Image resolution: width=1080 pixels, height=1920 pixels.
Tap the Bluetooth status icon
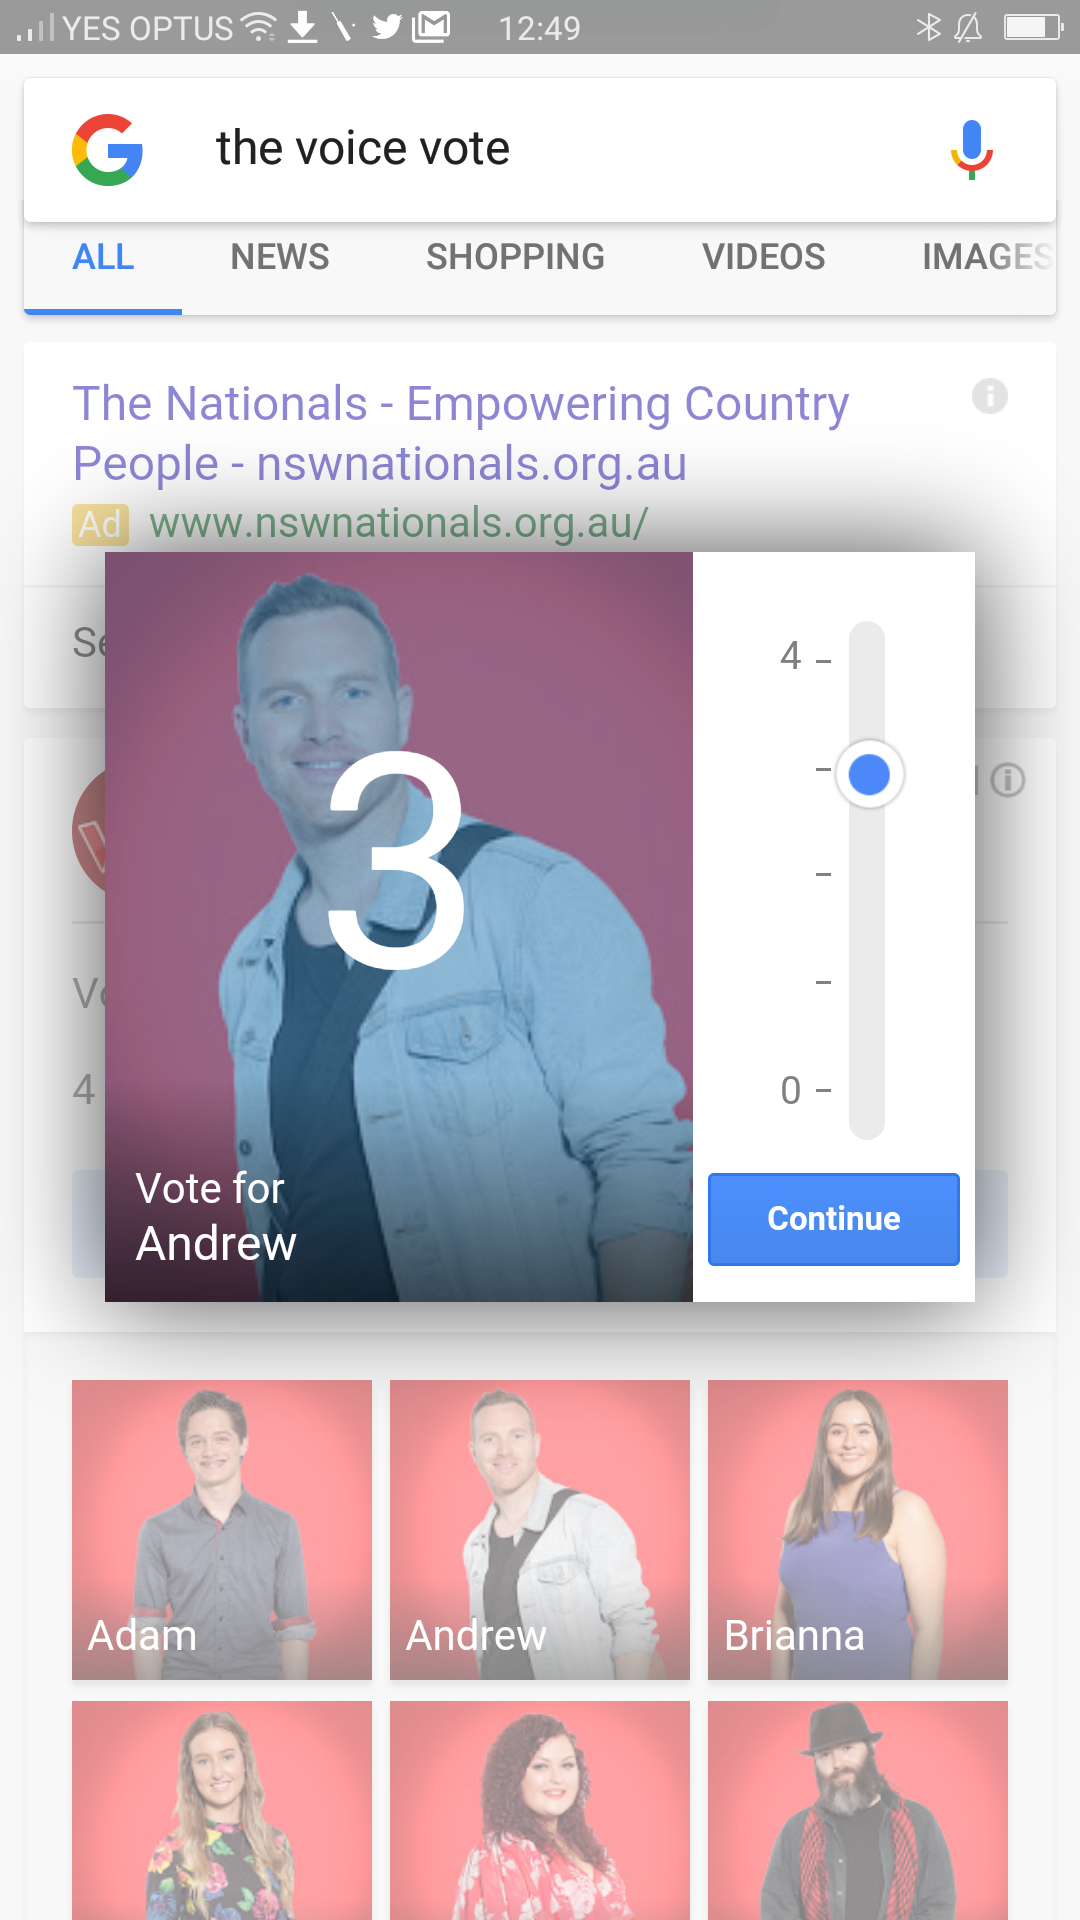[929, 27]
